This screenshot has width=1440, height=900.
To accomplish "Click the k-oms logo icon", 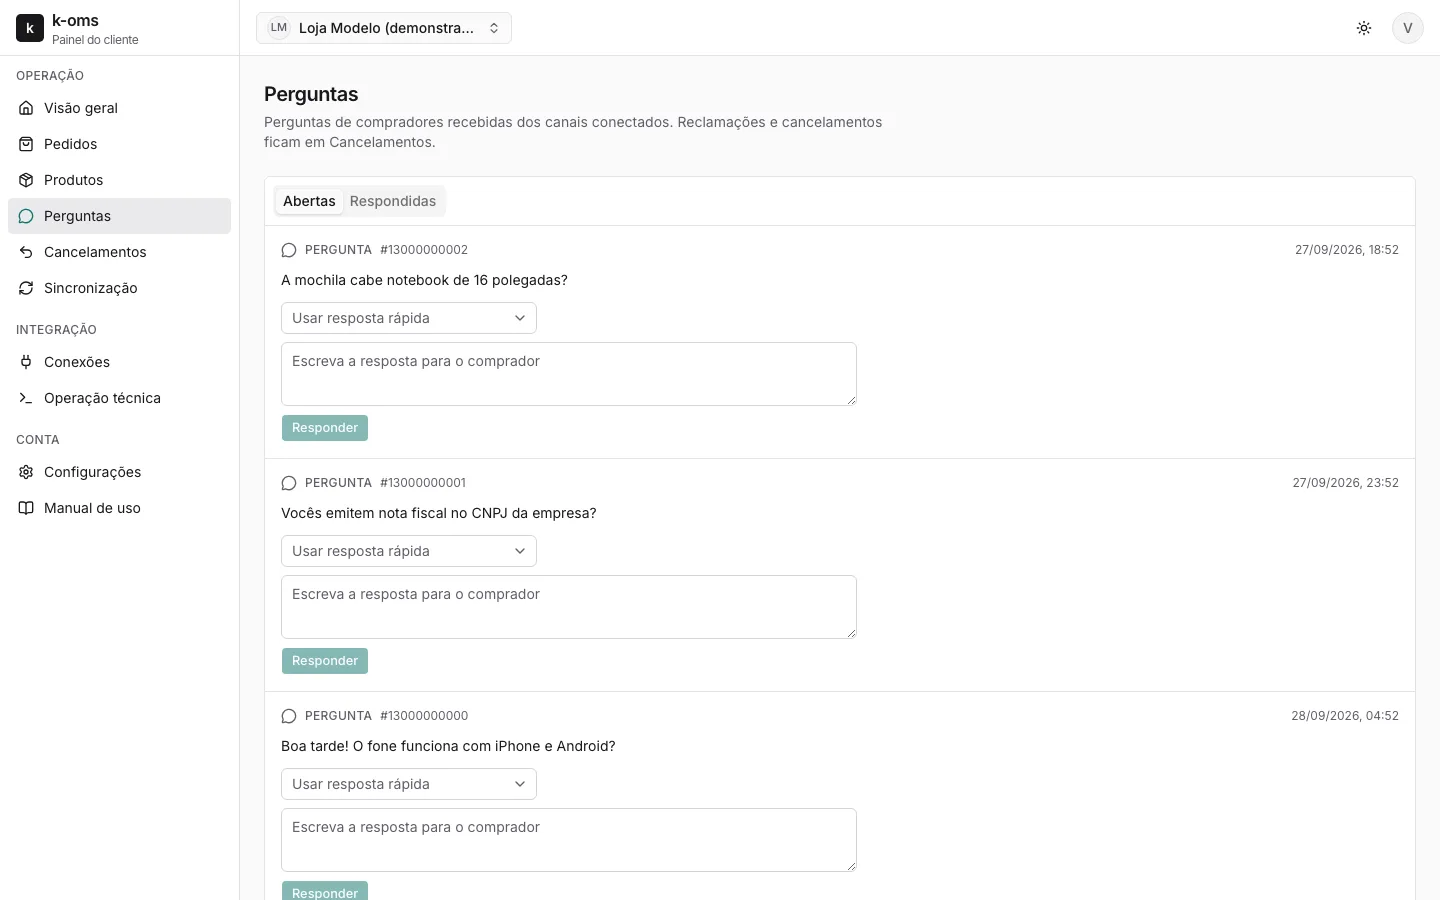I will coord(30,28).
